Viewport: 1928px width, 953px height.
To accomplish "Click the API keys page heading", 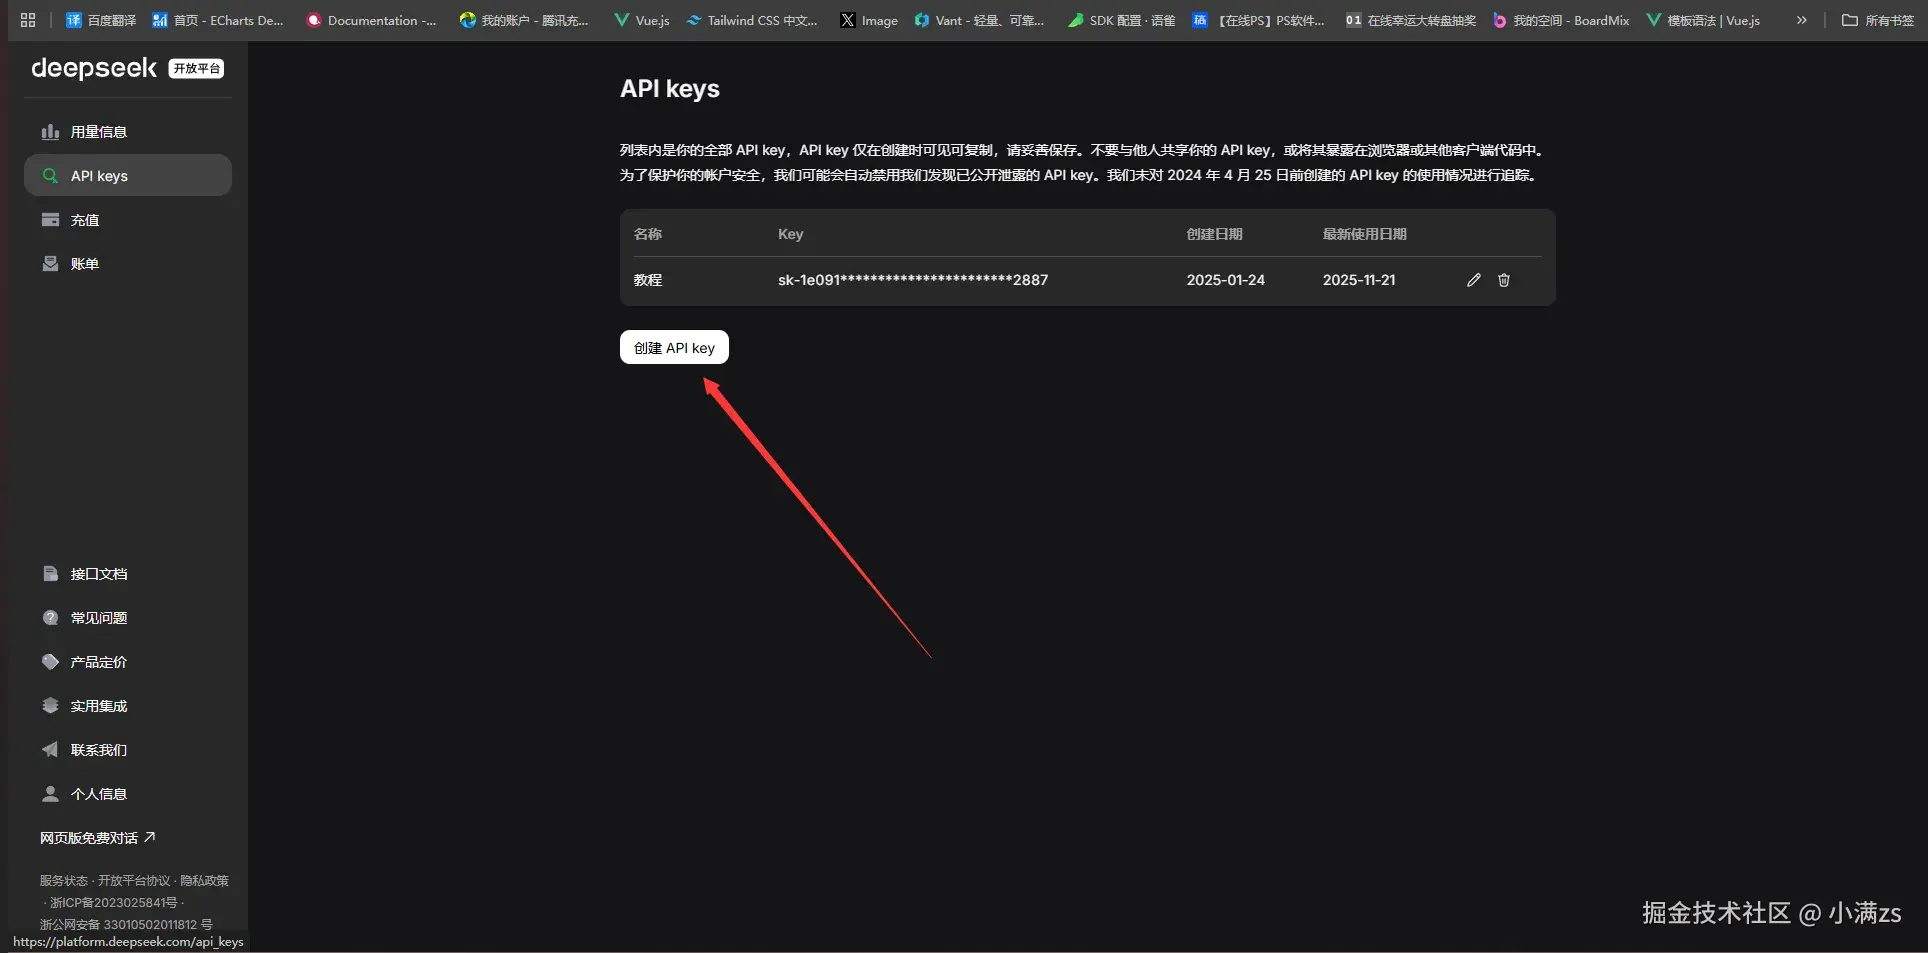I will [x=670, y=89].
